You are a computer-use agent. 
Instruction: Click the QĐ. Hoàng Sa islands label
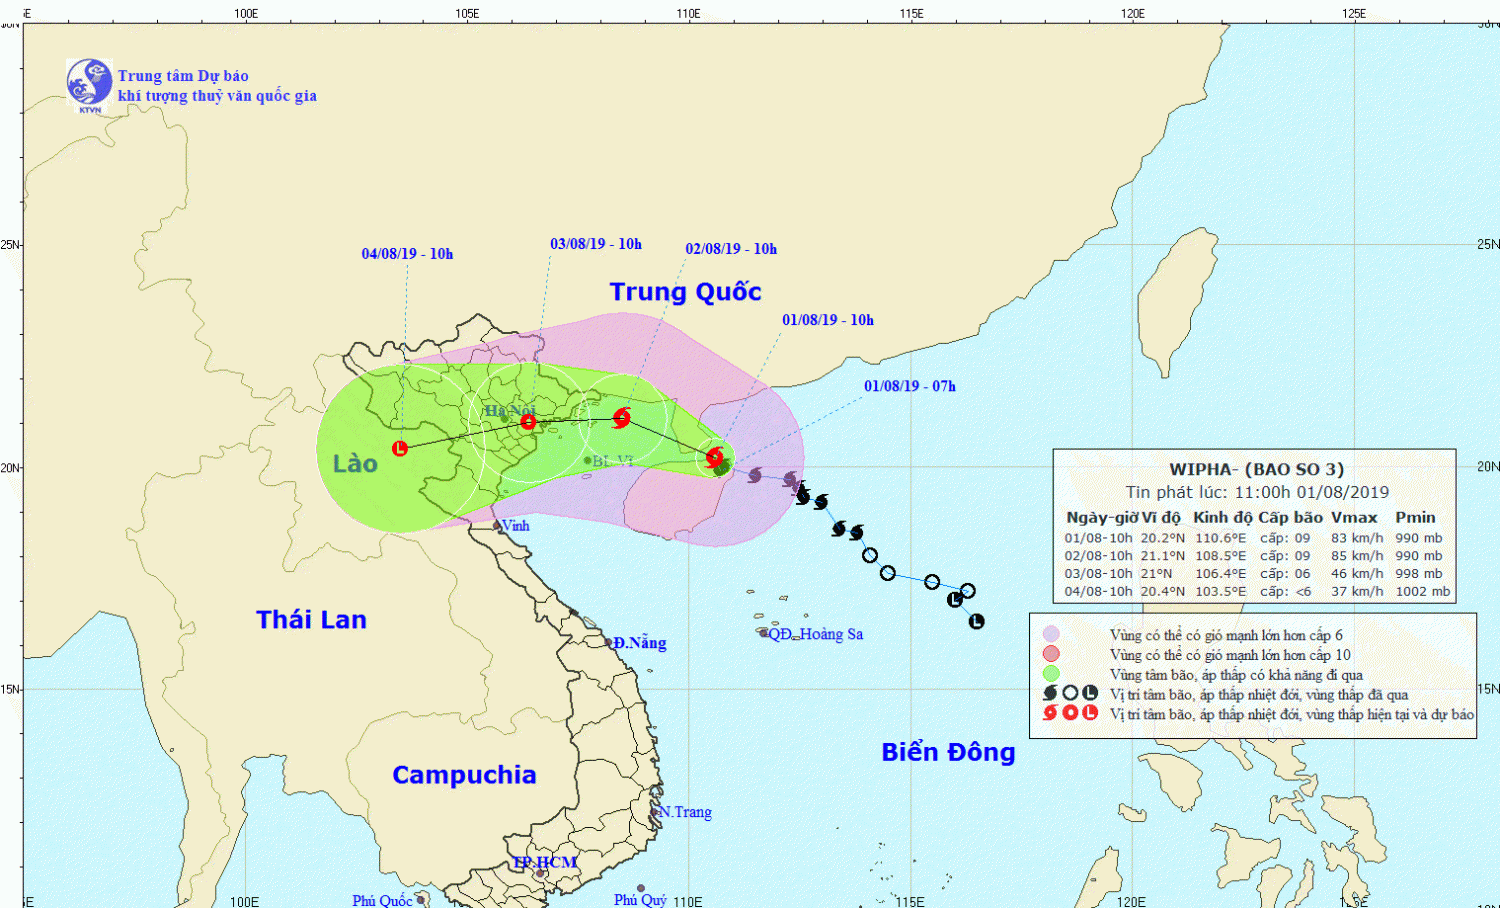tap(816, 634)
